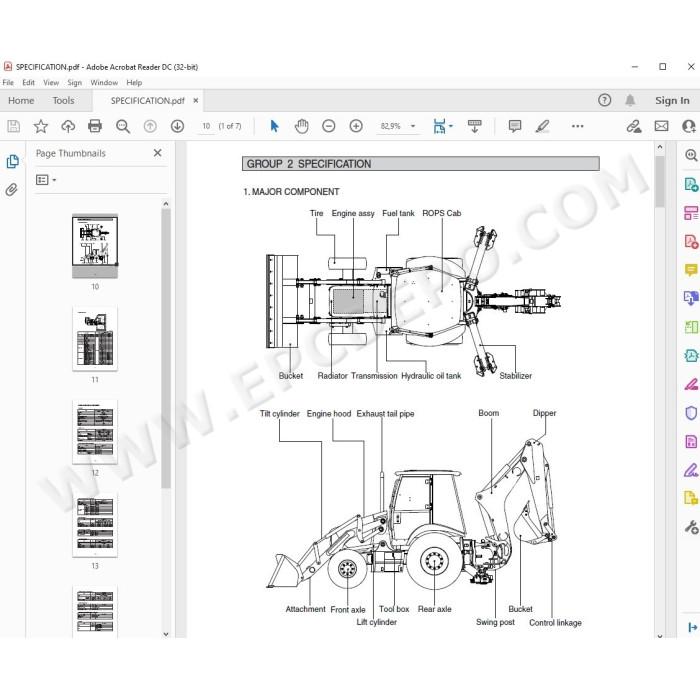
Task: Expand the right tools pane arrow
Action: [692, 627]
